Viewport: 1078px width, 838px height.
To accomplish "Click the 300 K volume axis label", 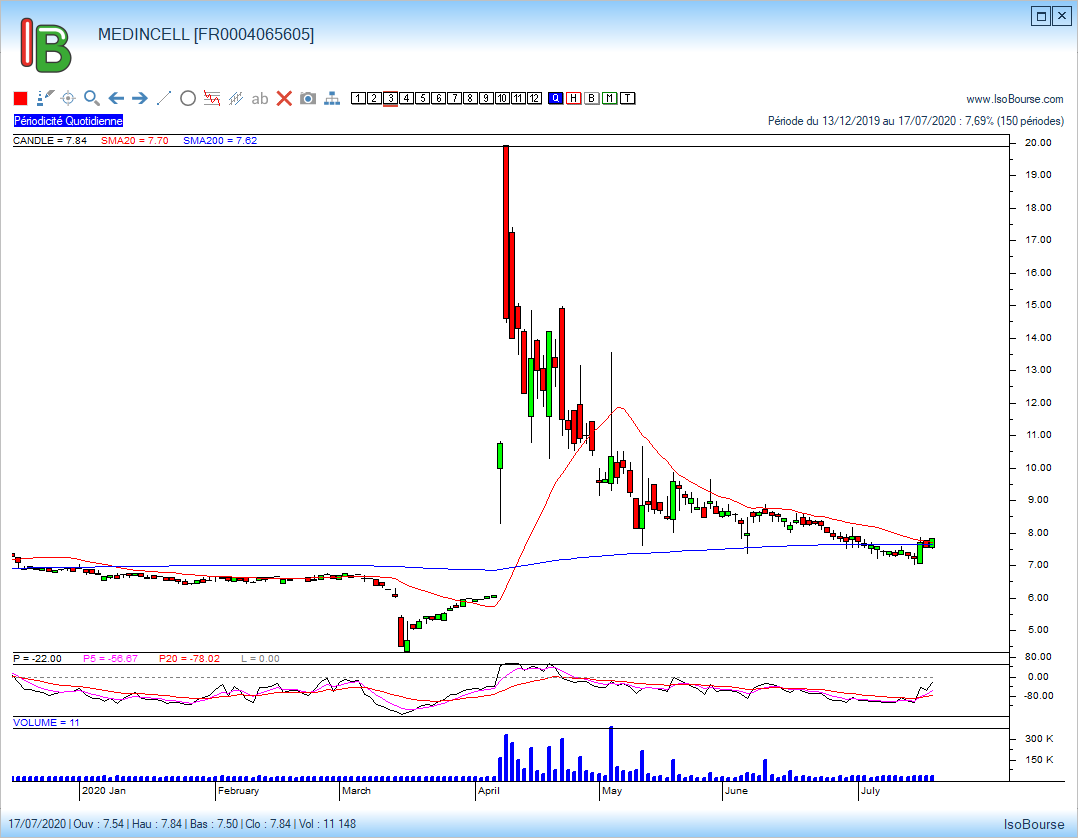I will 1039,739.
